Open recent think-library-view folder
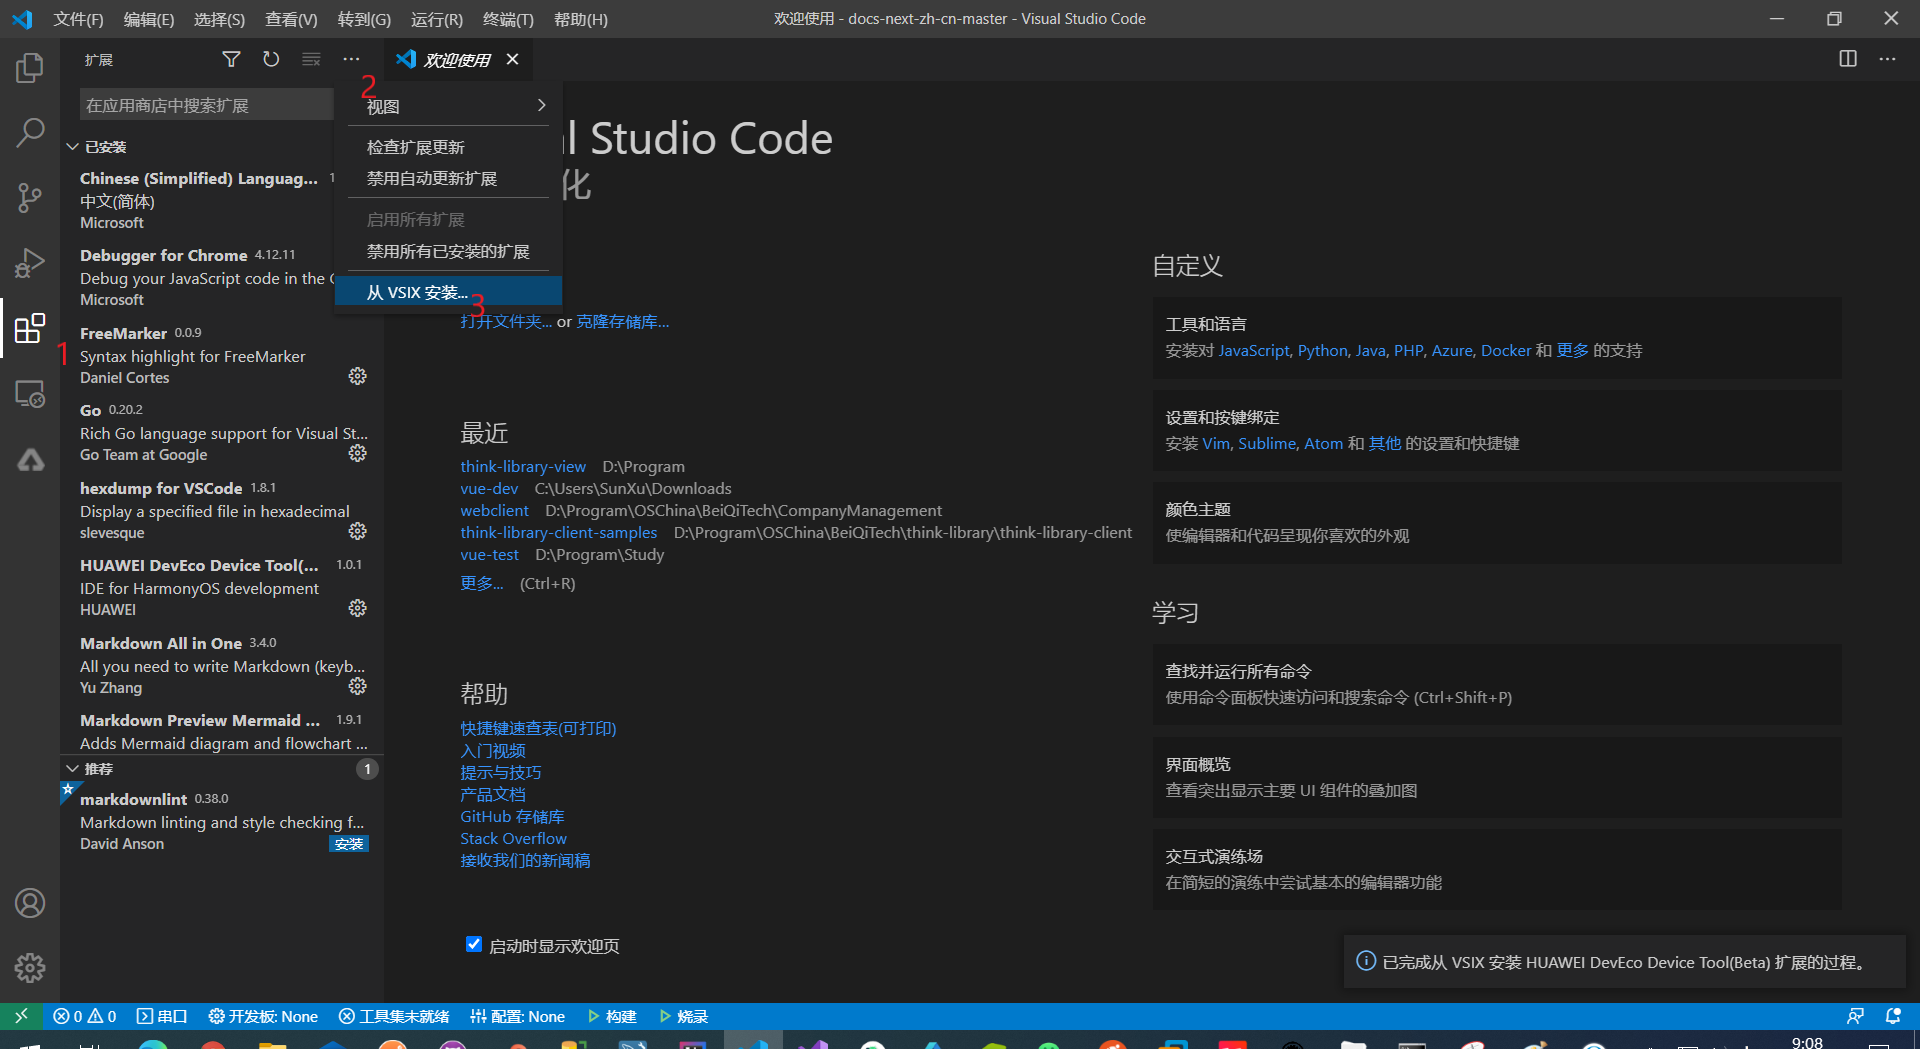Image resolution: width=1920 pixels, height=1049 pixels. (x=523, y=467)
